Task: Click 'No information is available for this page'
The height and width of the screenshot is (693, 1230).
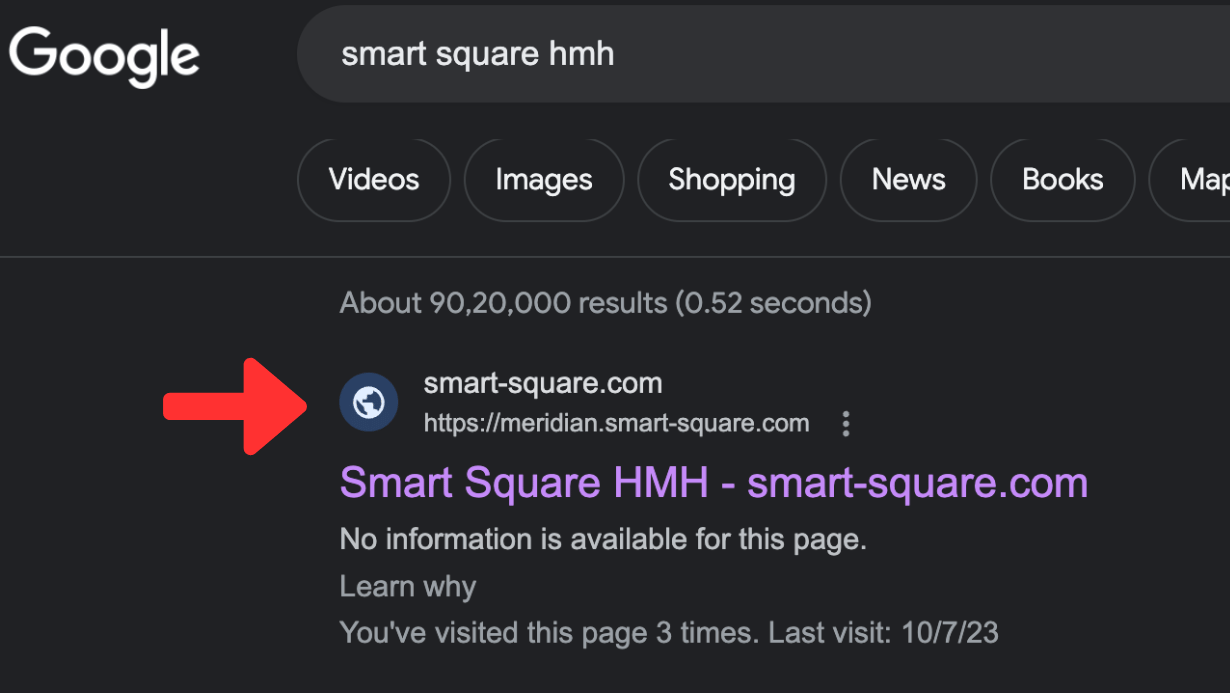Action: tap(604, 539)
